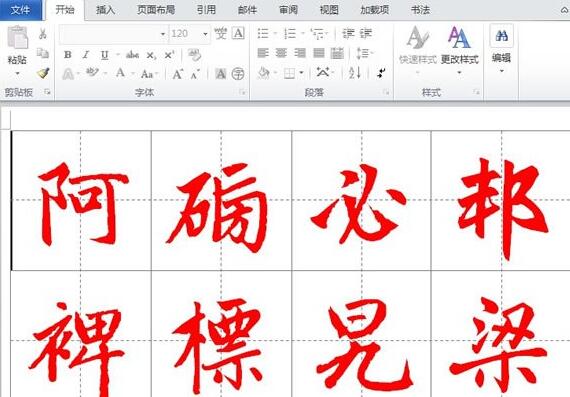Viewport: 570px width, 397px height.
Task: Switch to the 视图 (View) tab
Action: [329, 10]
